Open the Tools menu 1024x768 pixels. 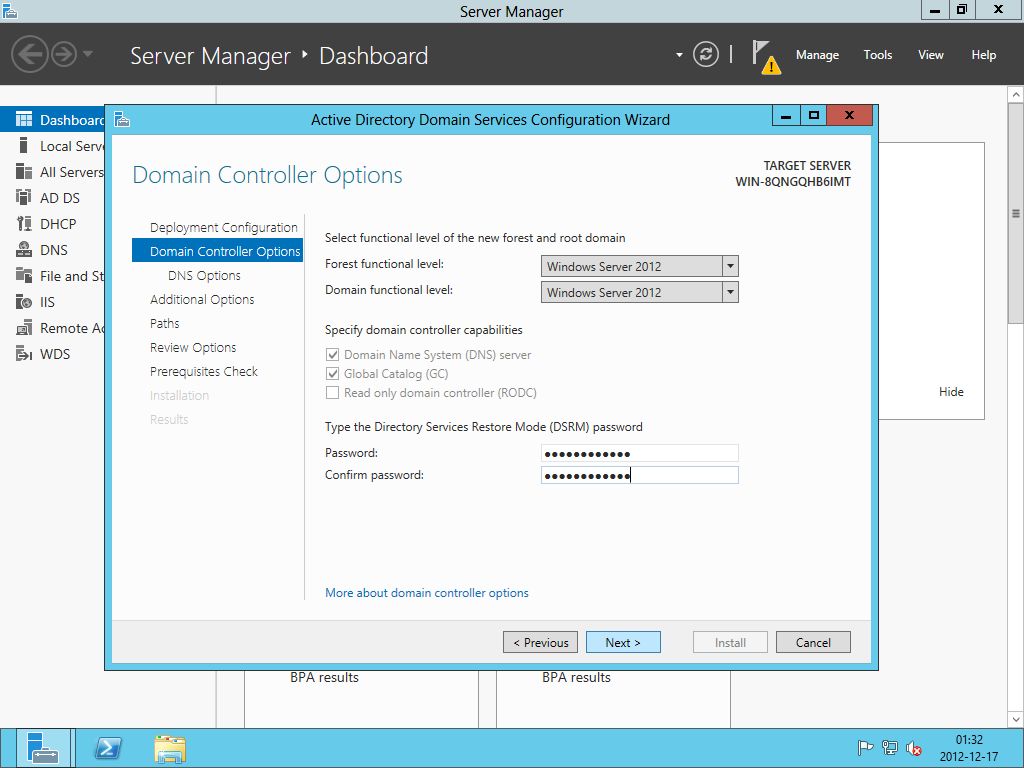877,55
